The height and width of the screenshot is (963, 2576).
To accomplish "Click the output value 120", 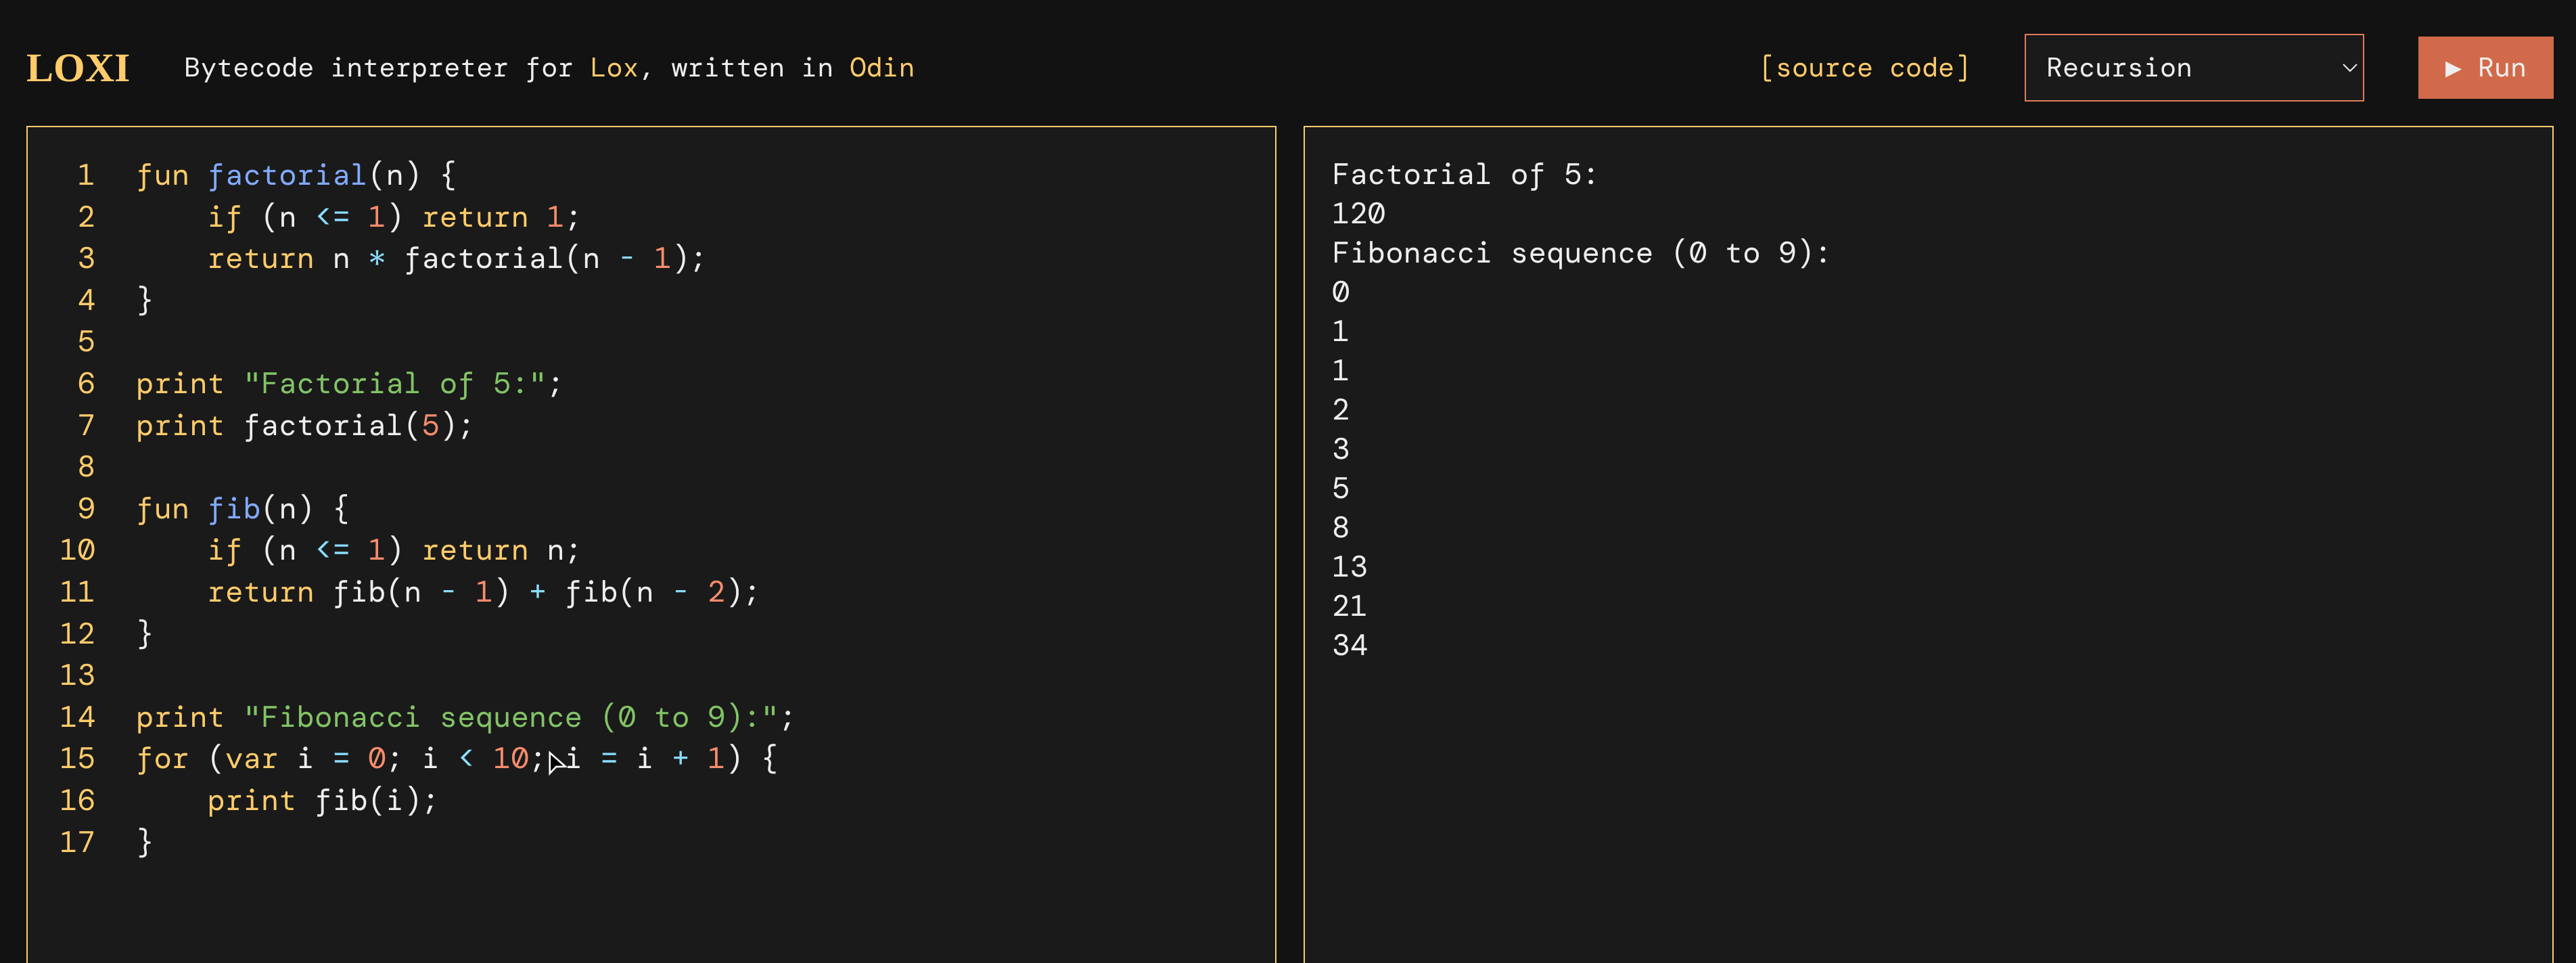I will (x=1358, y=214).
